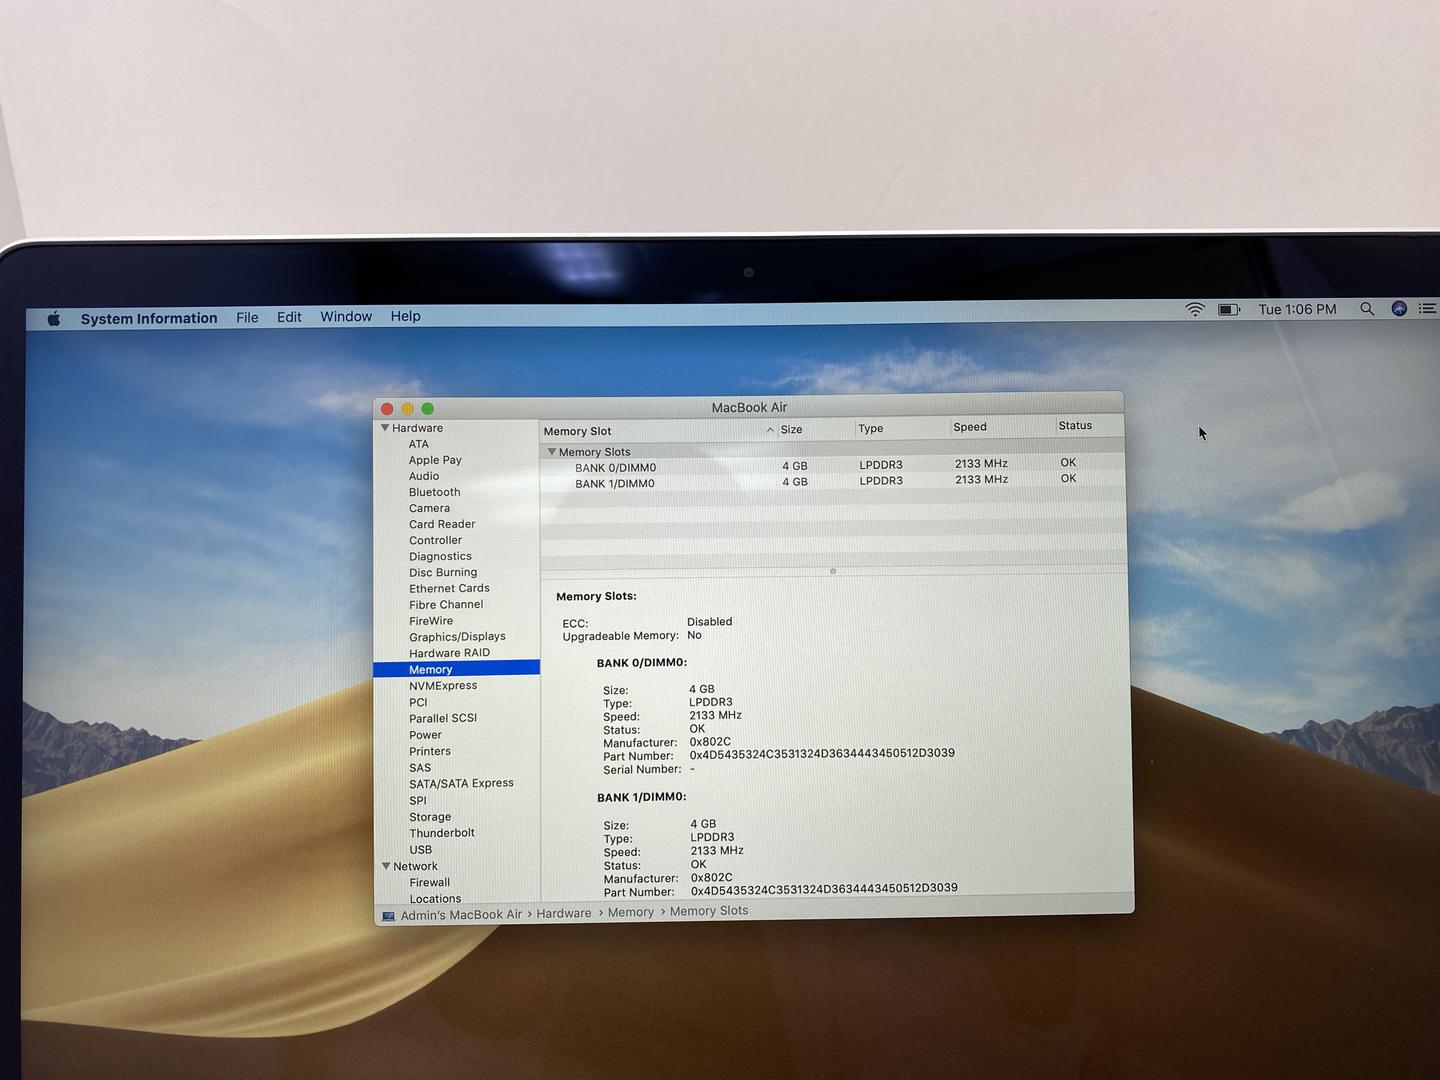Minimize the MacBook Air window
The height and width of the screenshot is (1080, 1440).
pos(407,409)
